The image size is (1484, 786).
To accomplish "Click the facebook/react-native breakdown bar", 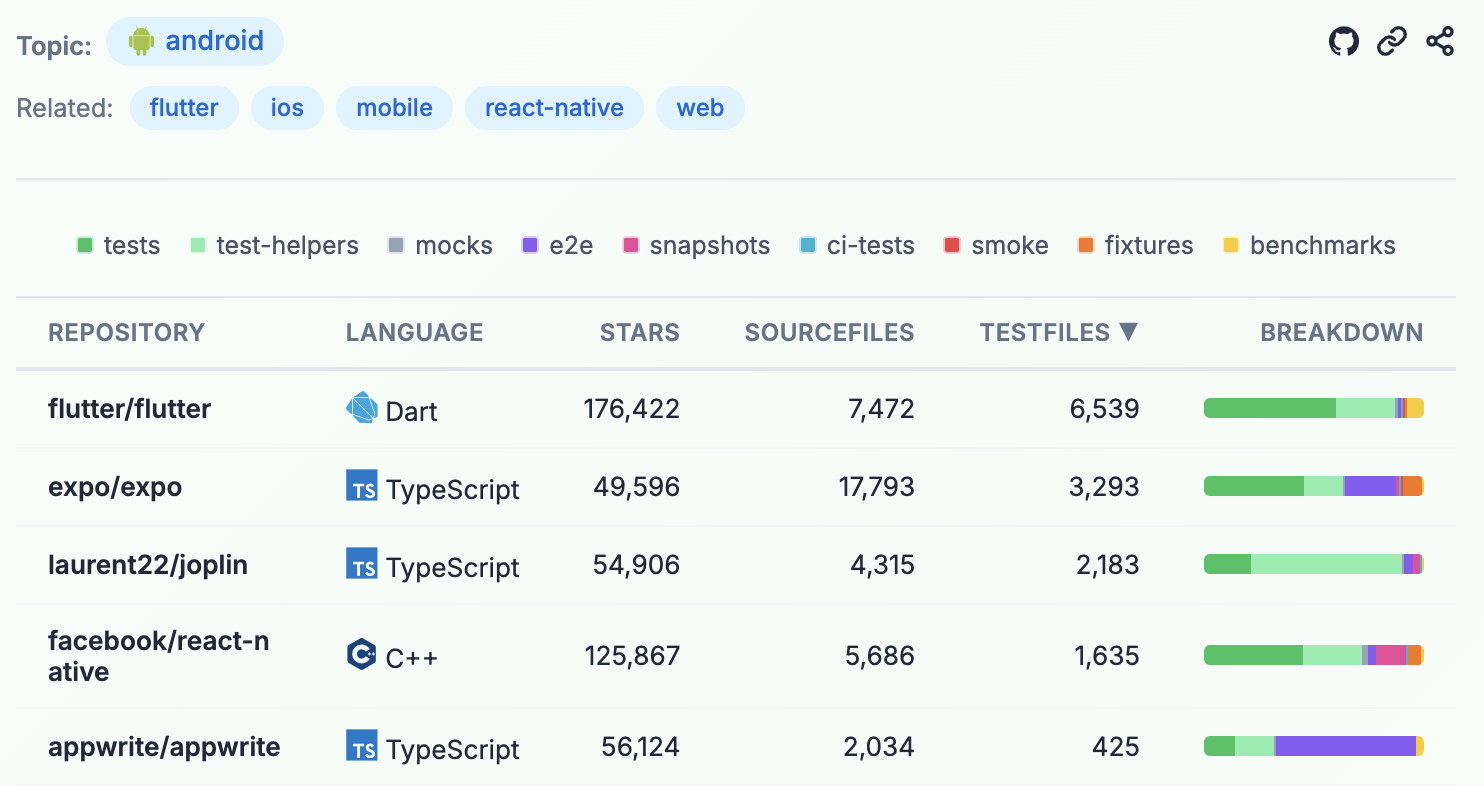I will 1314,655.
